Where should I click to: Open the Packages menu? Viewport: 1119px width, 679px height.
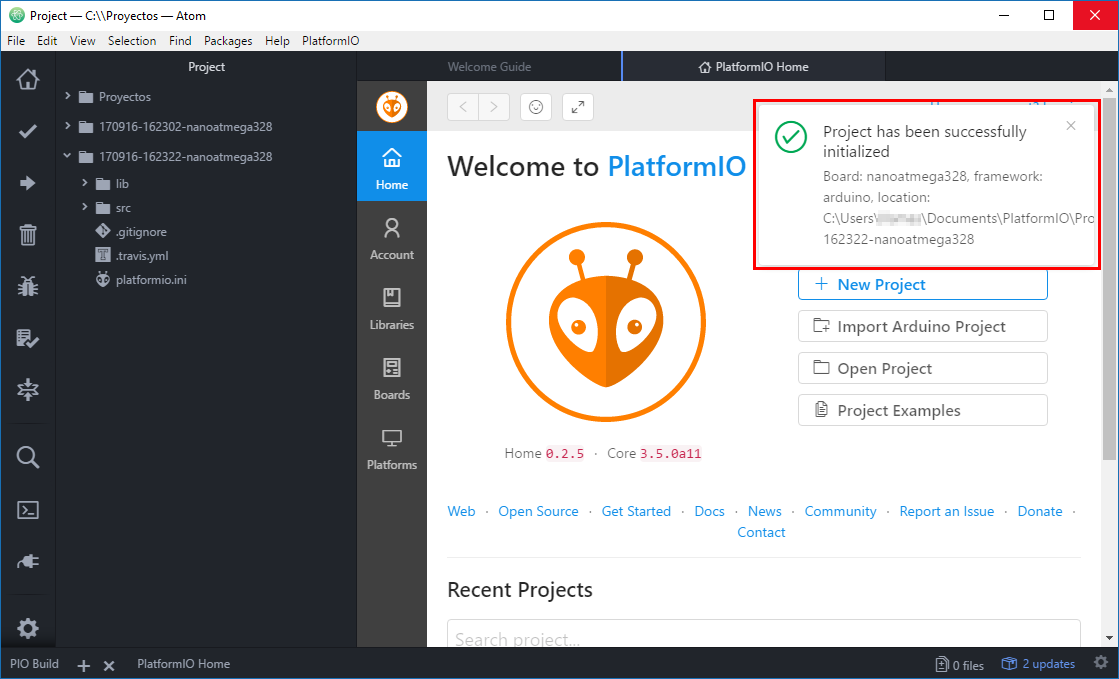pyautogui.click(x=228, y=41)
